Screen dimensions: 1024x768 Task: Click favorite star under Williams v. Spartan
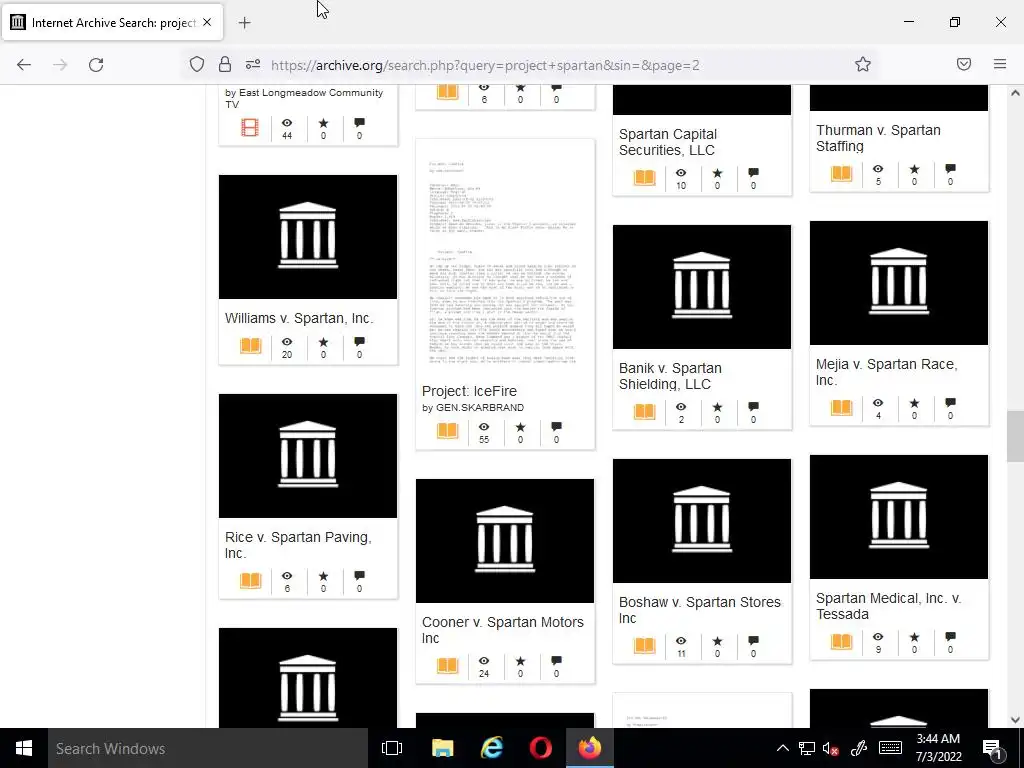point(323,342)
